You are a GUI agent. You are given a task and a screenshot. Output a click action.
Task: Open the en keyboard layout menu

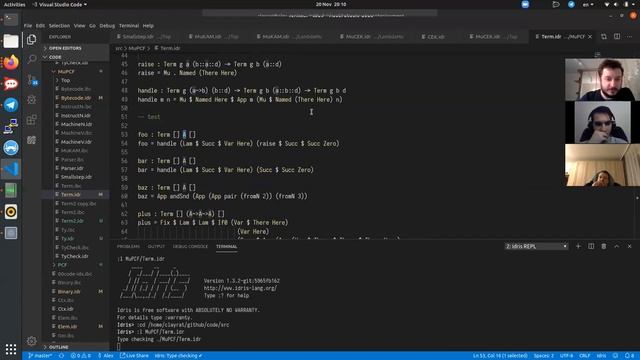(588, 4)
